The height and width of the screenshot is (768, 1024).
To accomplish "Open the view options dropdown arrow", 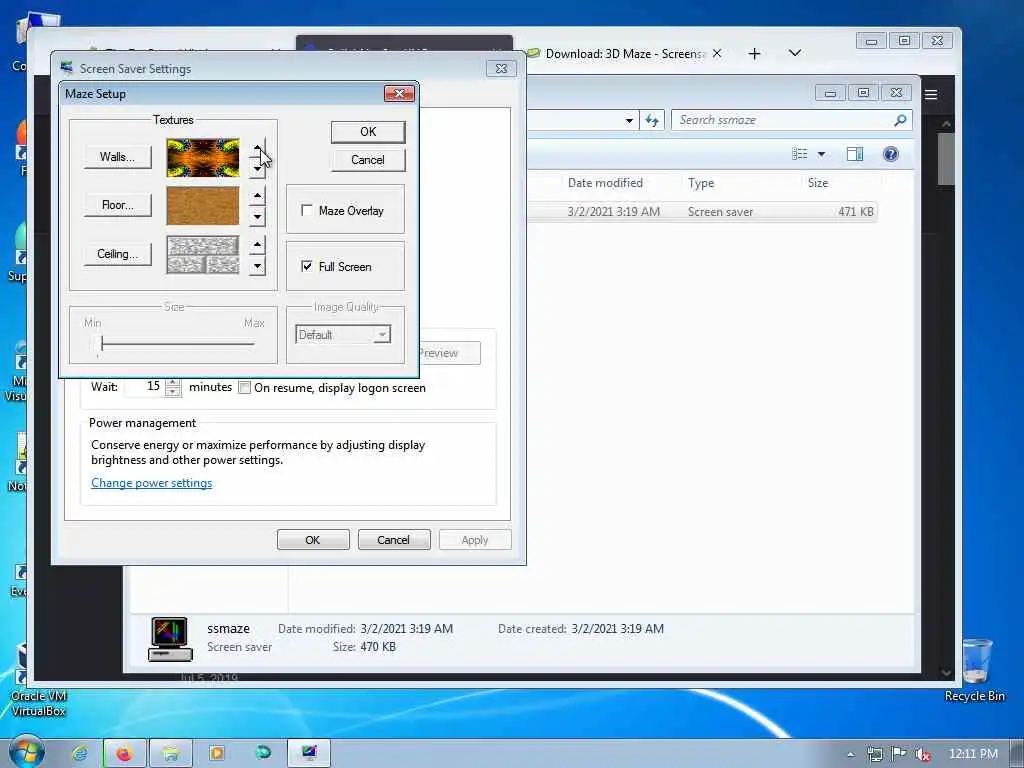I will [x=822, y=154].
